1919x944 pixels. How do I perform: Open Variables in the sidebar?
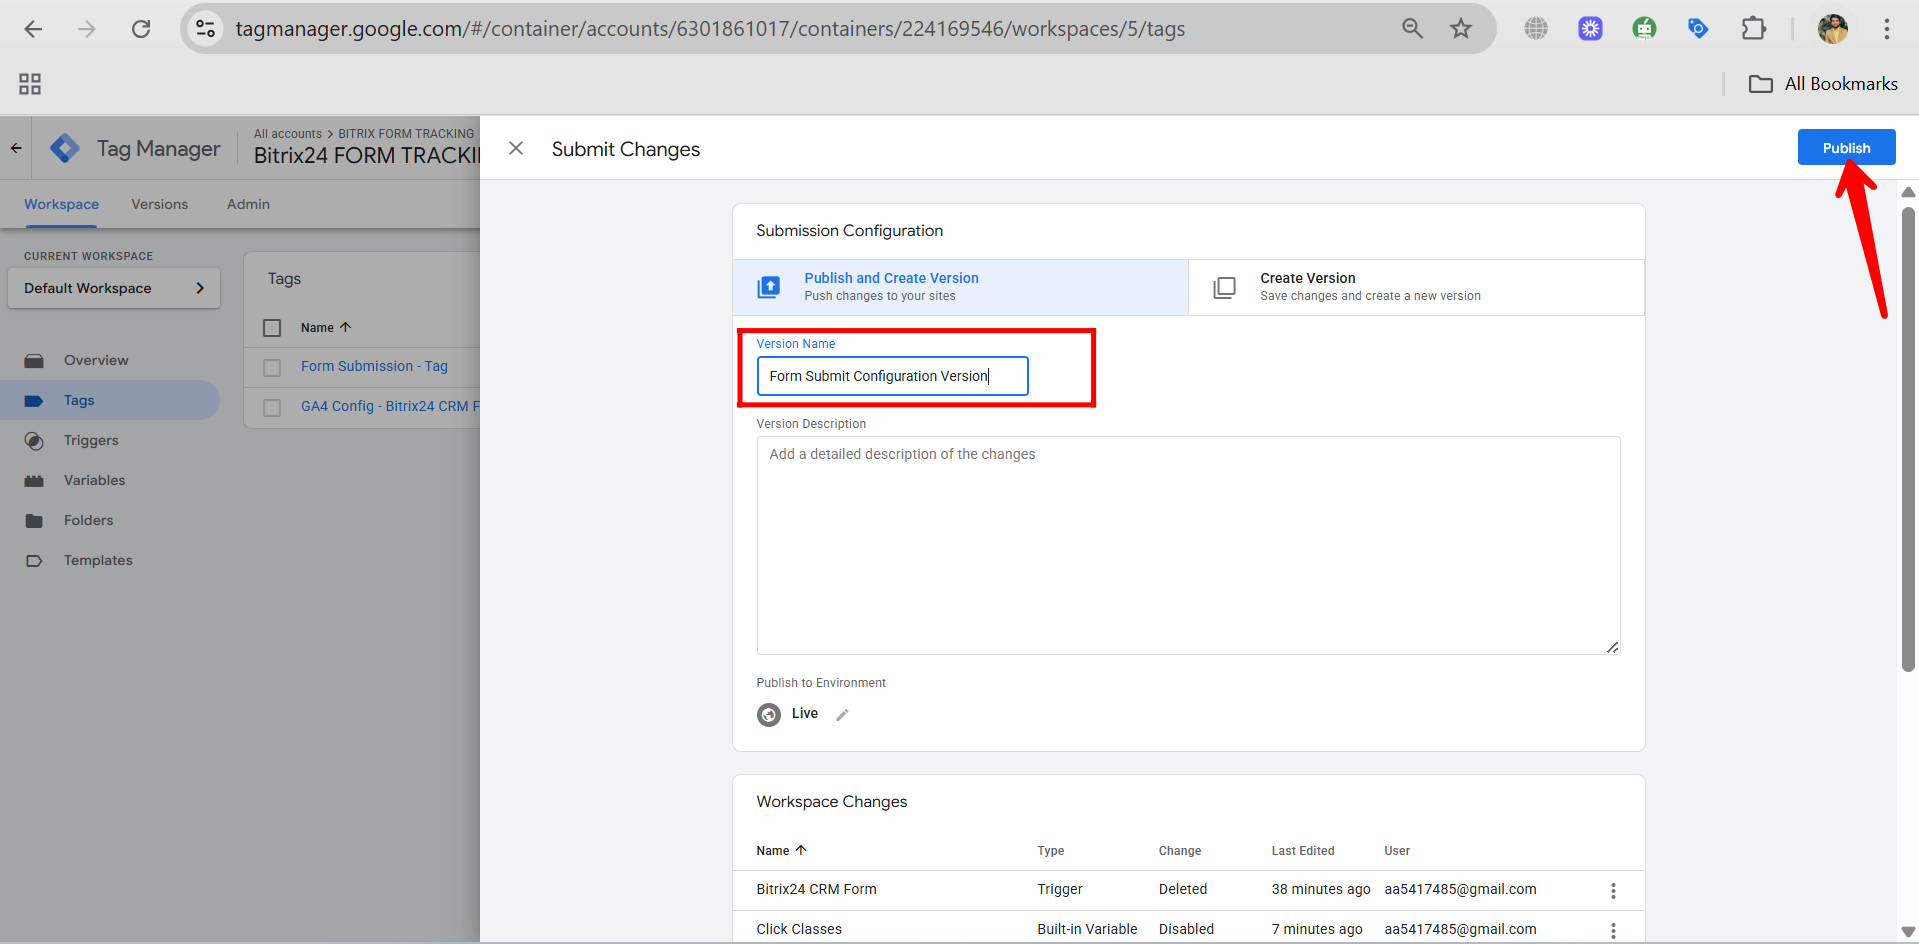94,480
